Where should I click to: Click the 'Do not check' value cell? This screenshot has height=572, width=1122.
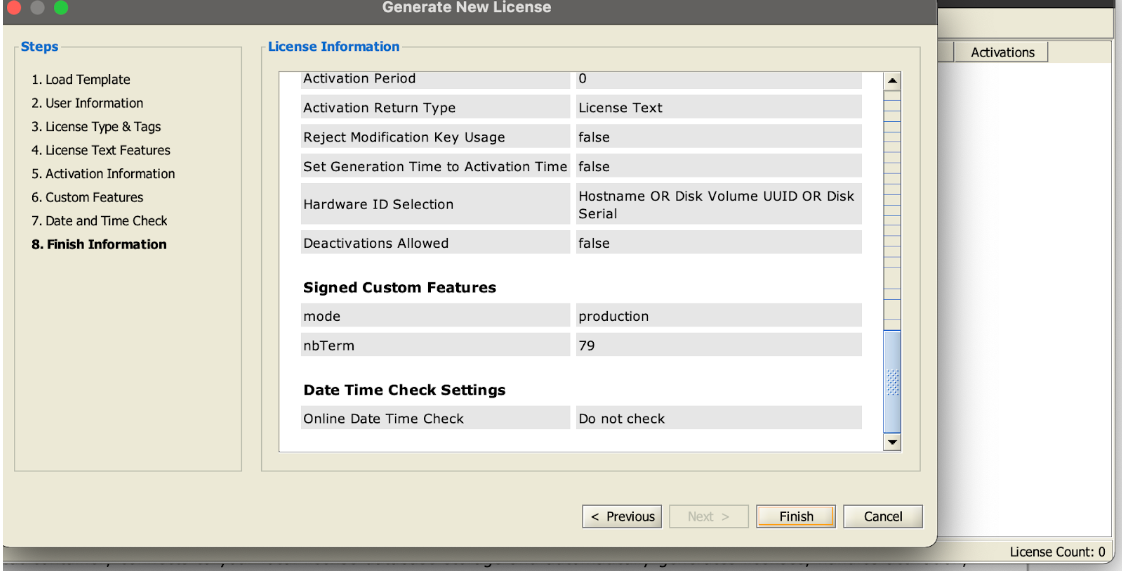pos(718,418)
